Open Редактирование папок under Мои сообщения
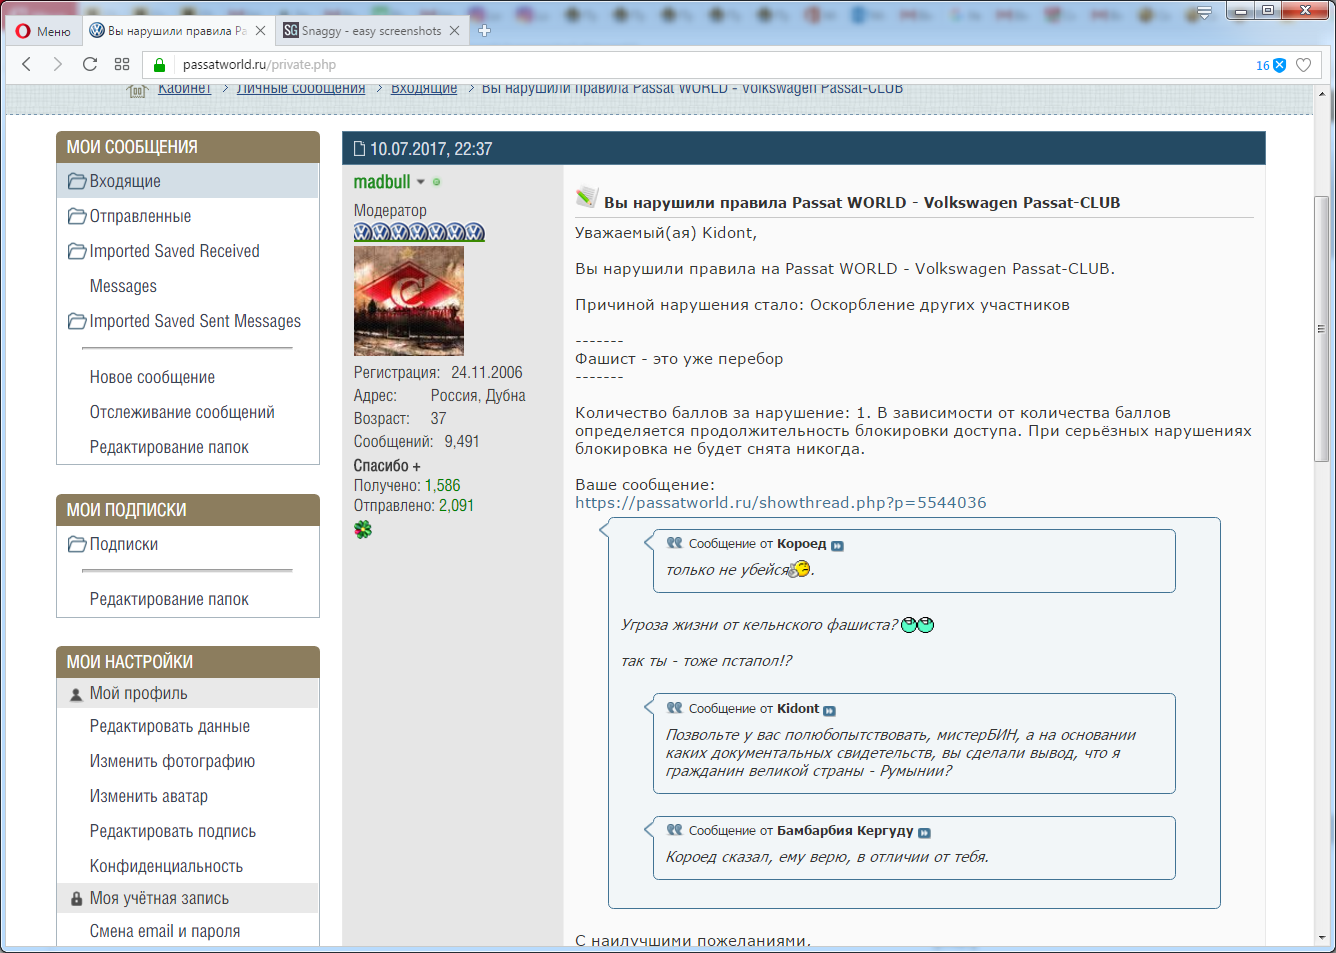This screenshot has width=1336, height=953. [x=169, y=447]
